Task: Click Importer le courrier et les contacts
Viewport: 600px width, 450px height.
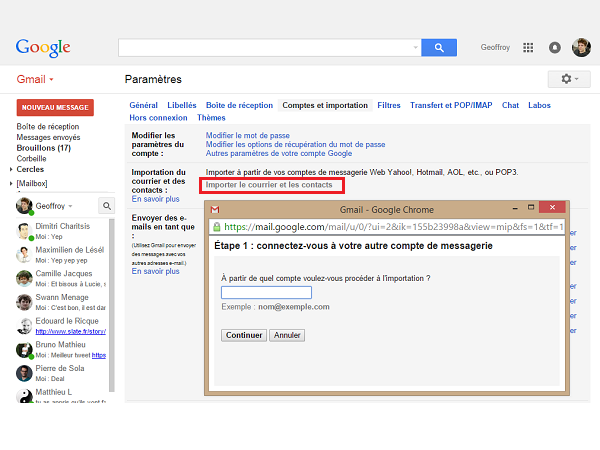Action: pos(269,185)
